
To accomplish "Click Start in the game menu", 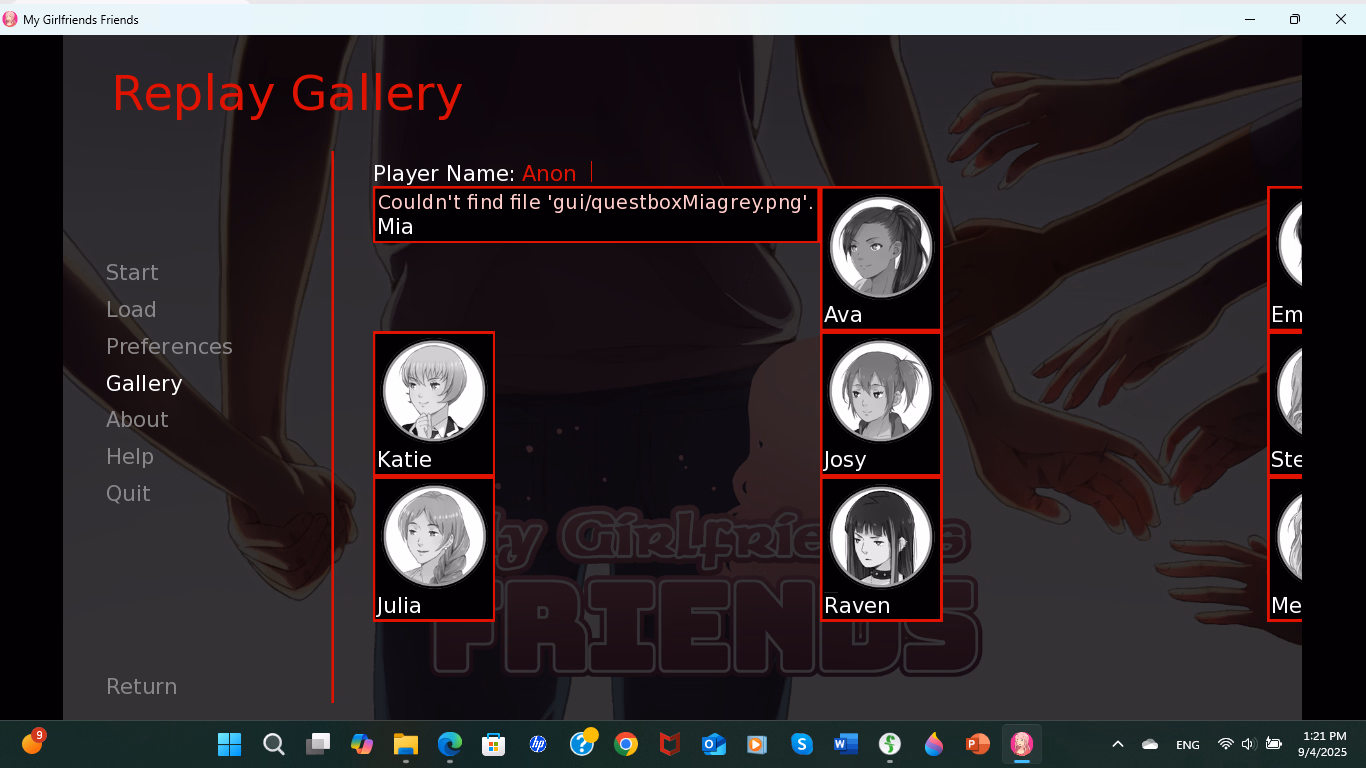I will (132, 273).
